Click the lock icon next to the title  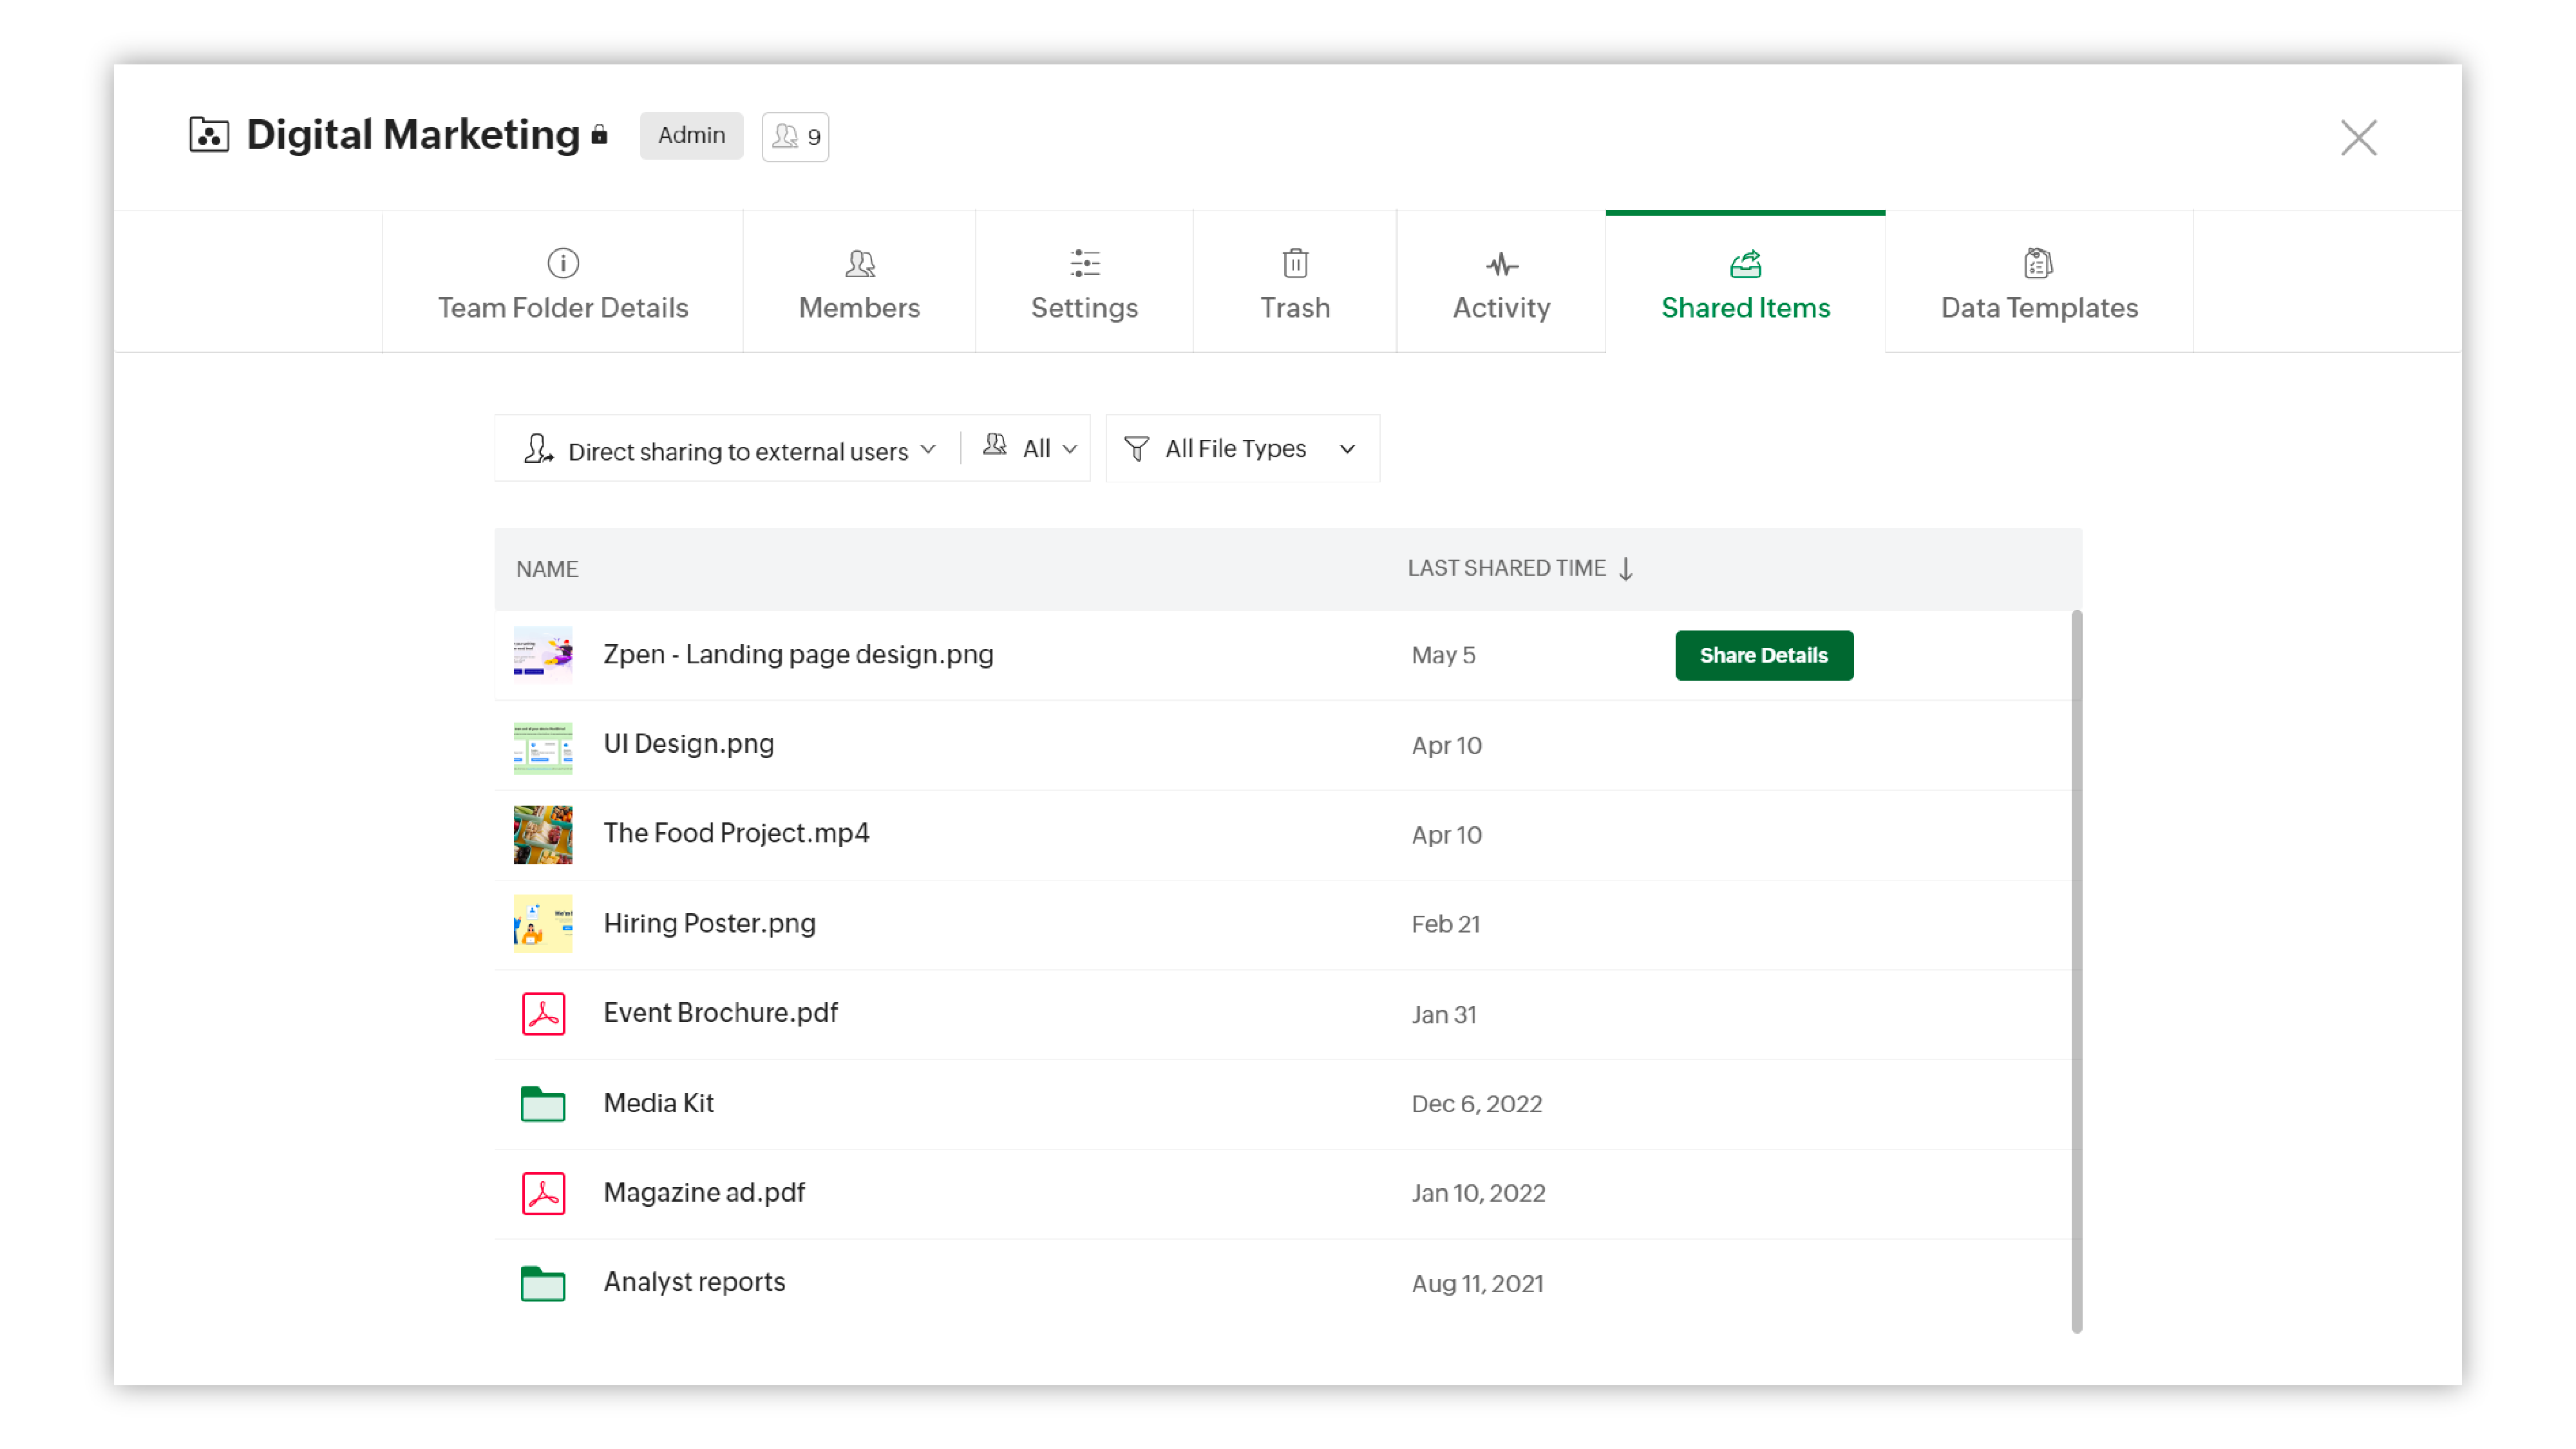pos(599,135)
